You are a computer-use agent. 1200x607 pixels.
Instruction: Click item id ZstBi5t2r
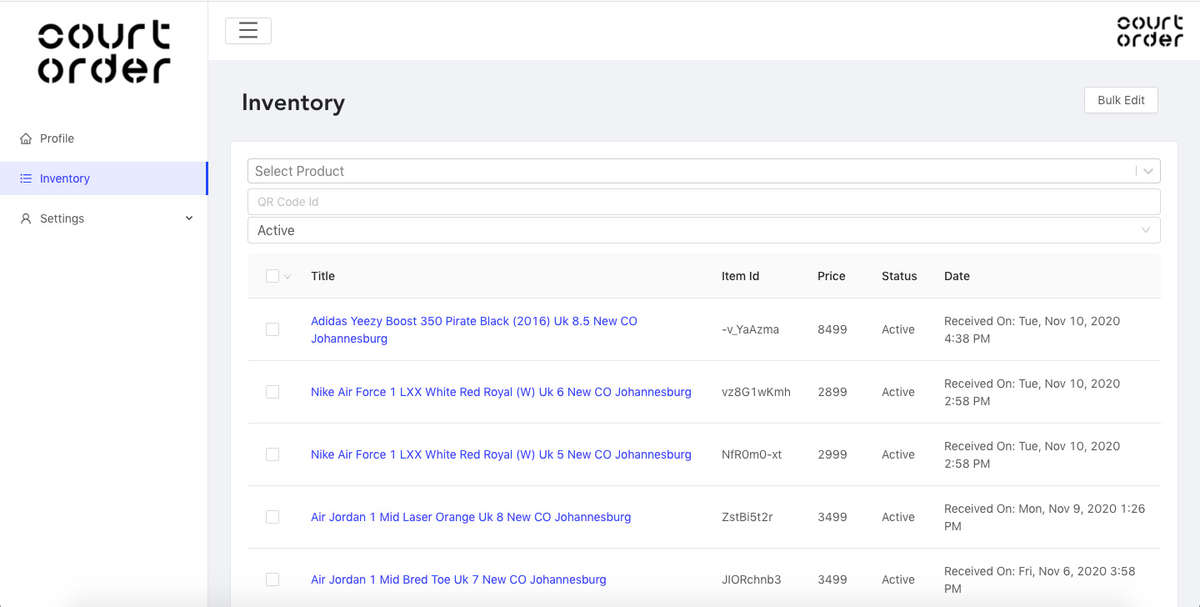coord(747,517)
